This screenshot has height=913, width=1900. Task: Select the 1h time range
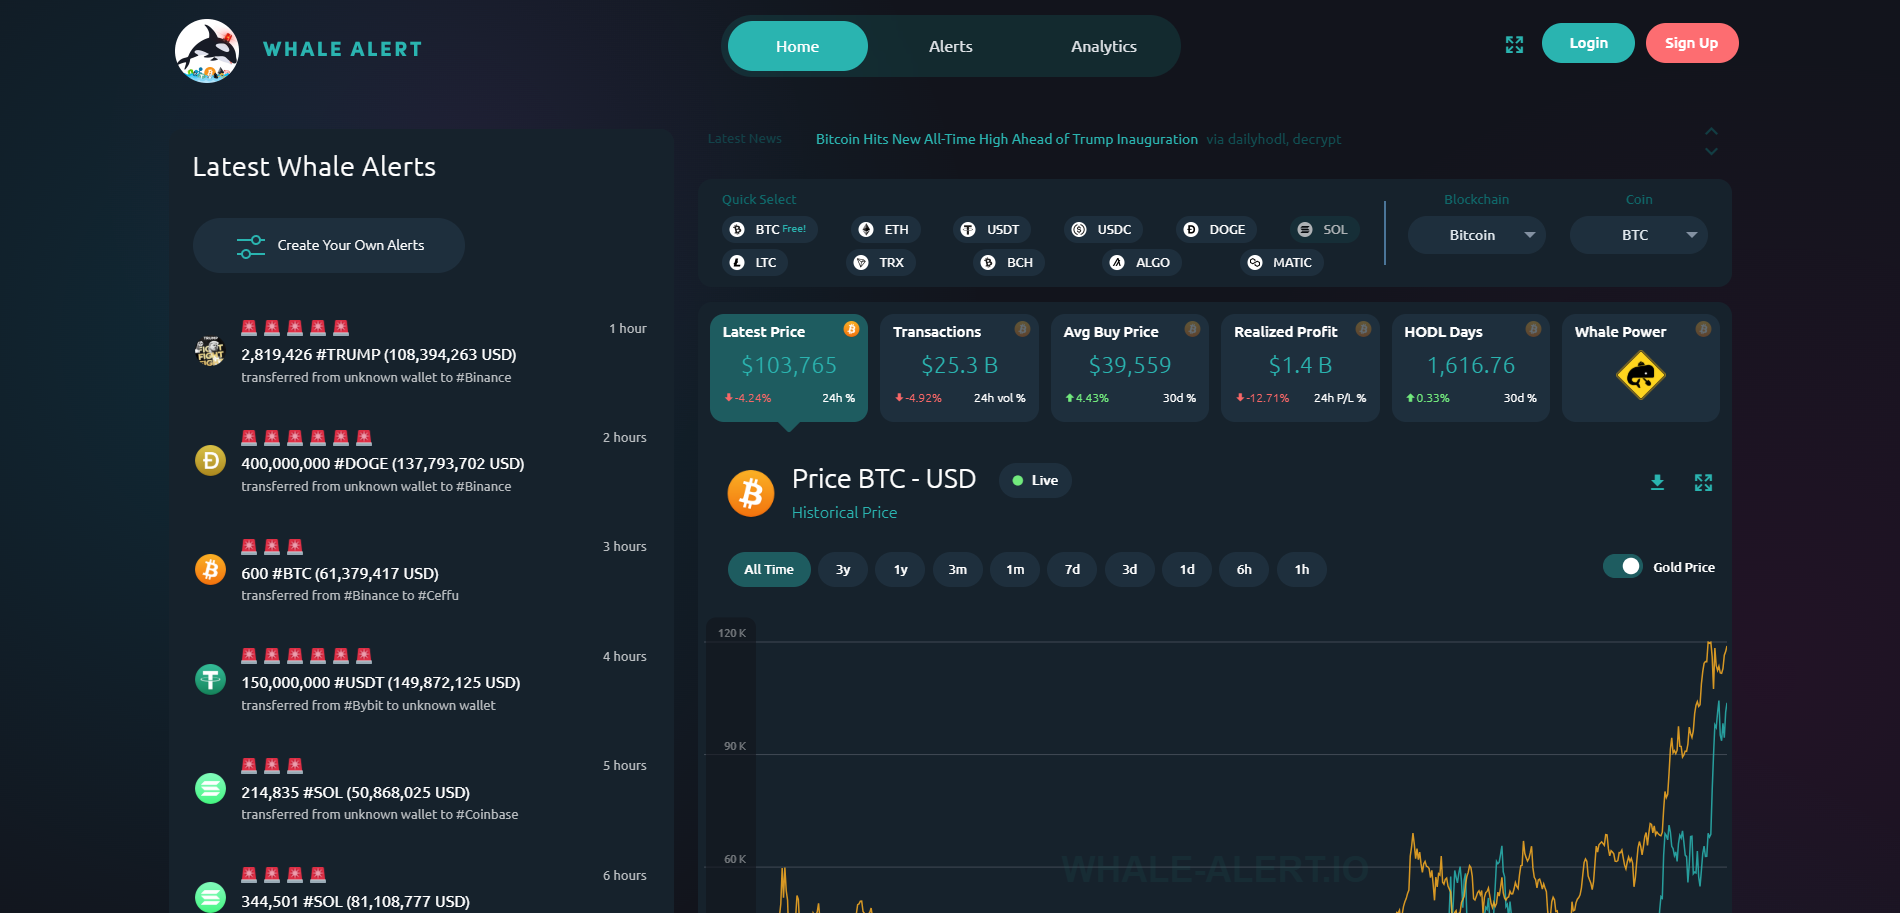1302,569
